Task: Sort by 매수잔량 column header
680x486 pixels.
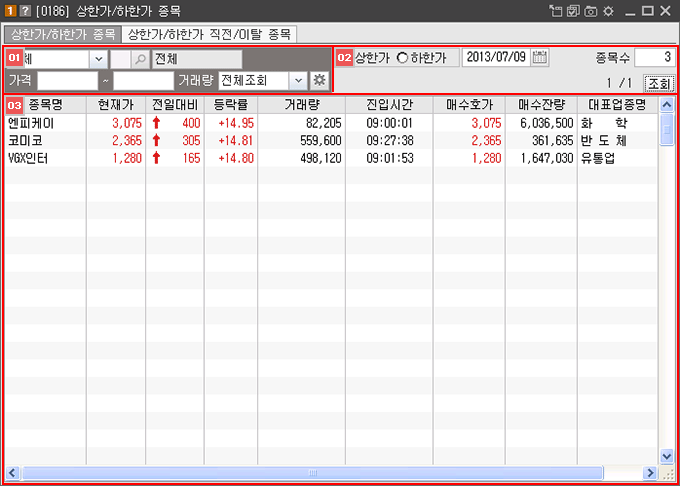Action: pos(541,105)
